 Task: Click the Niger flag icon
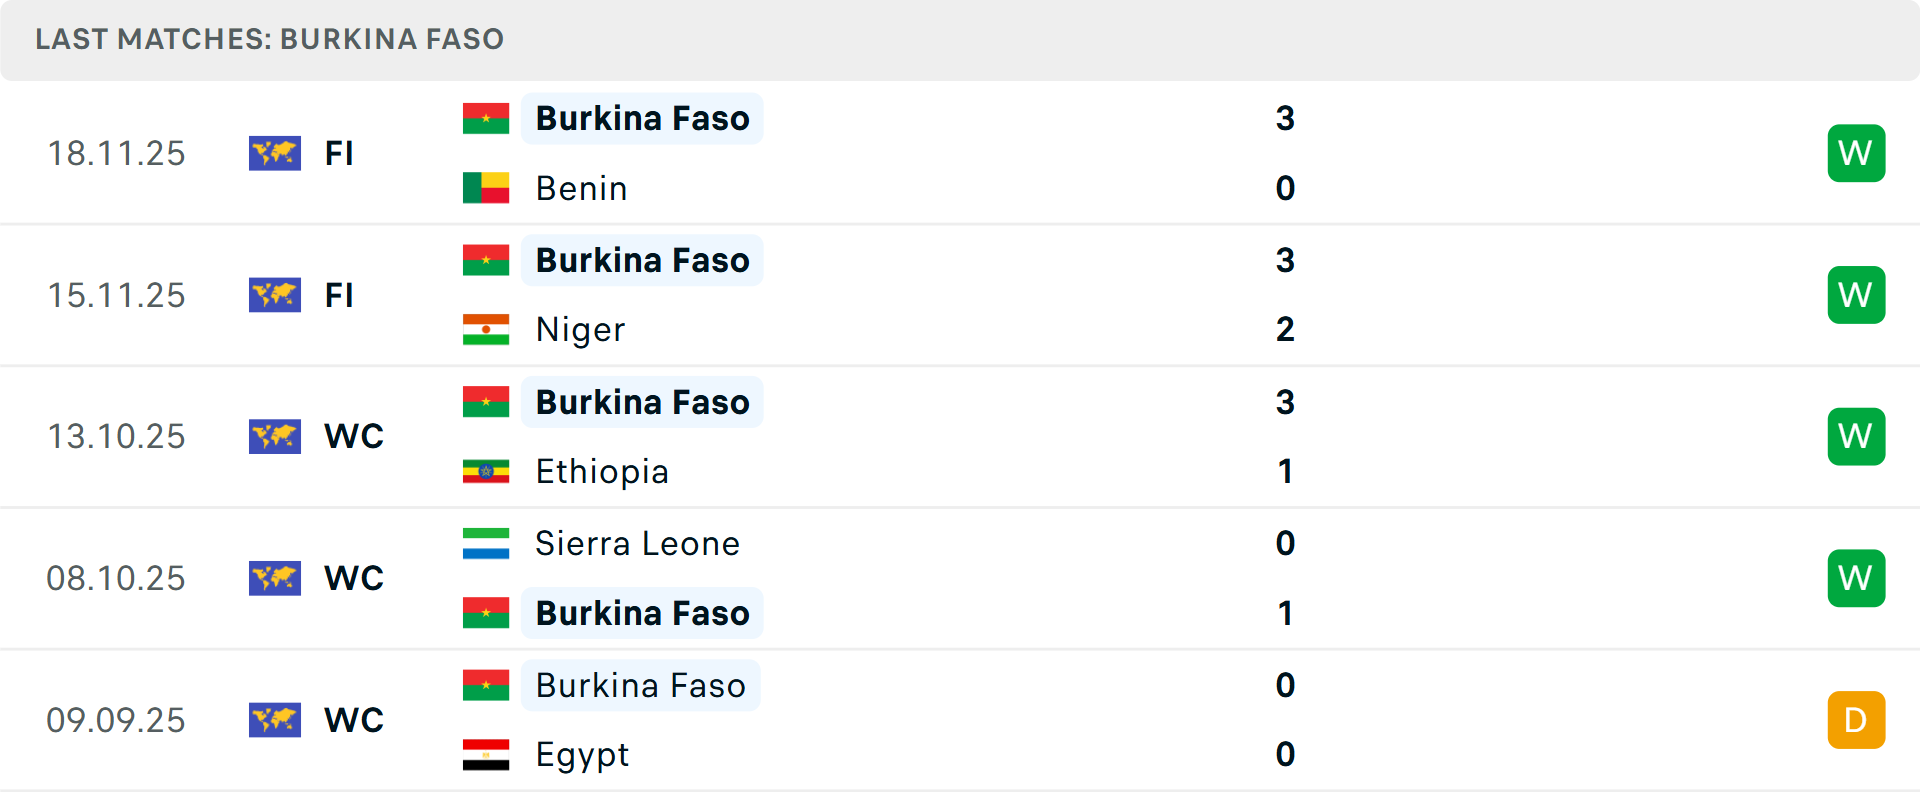[x=486, y=330]
